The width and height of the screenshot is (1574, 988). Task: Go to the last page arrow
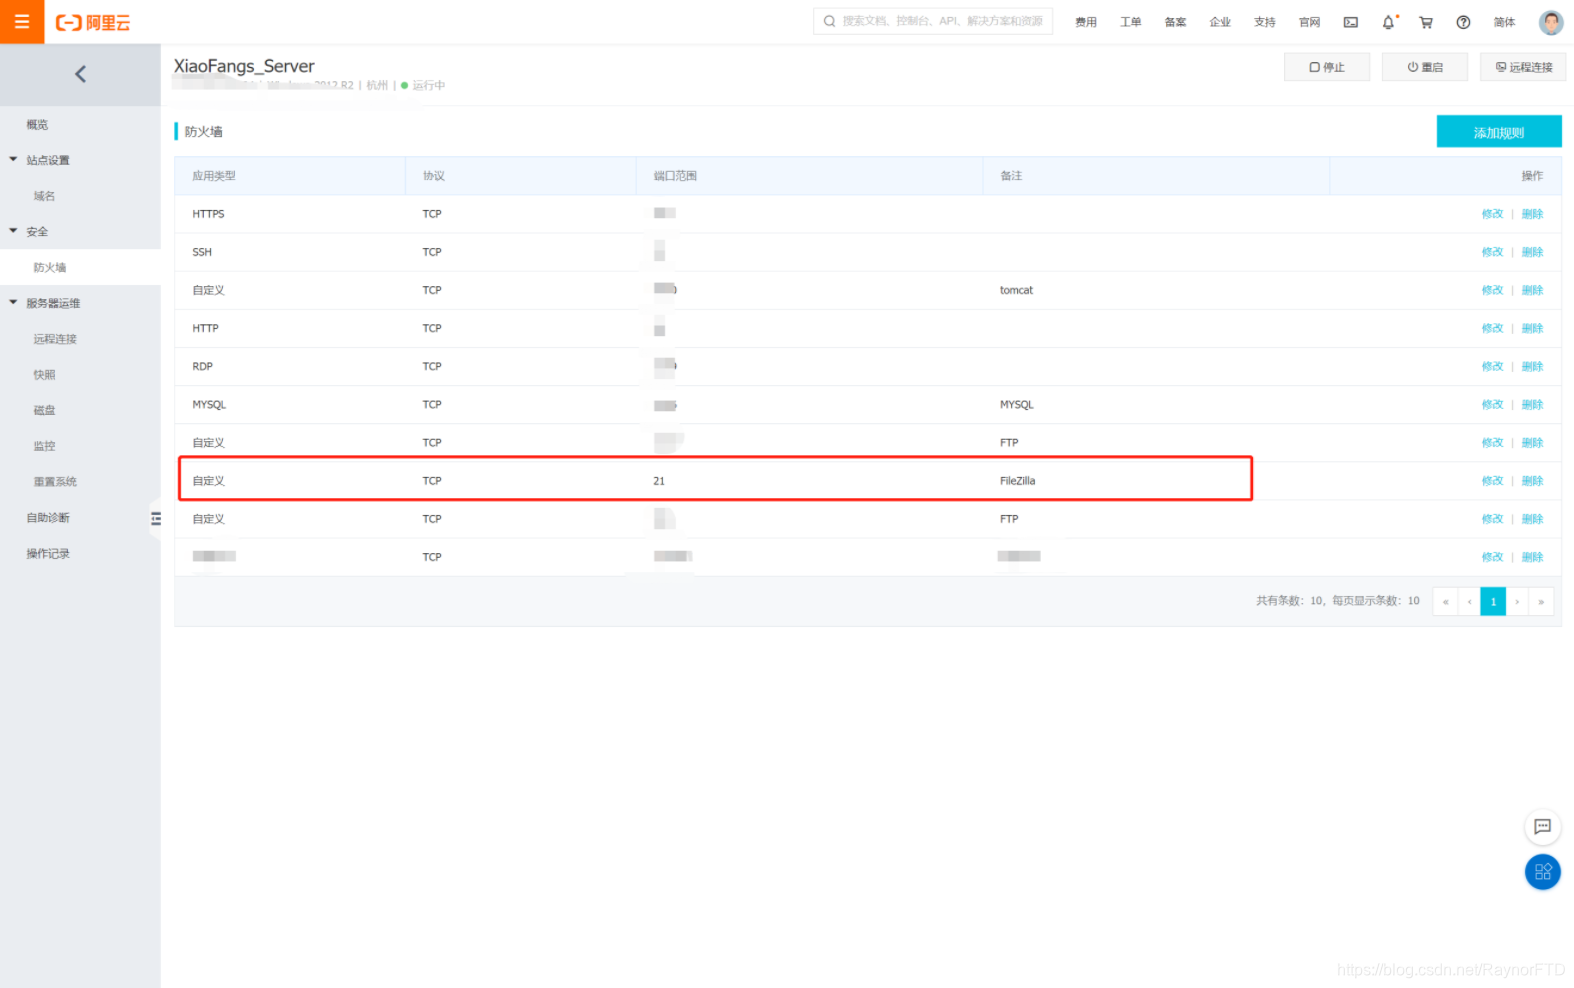point(1541,601)
